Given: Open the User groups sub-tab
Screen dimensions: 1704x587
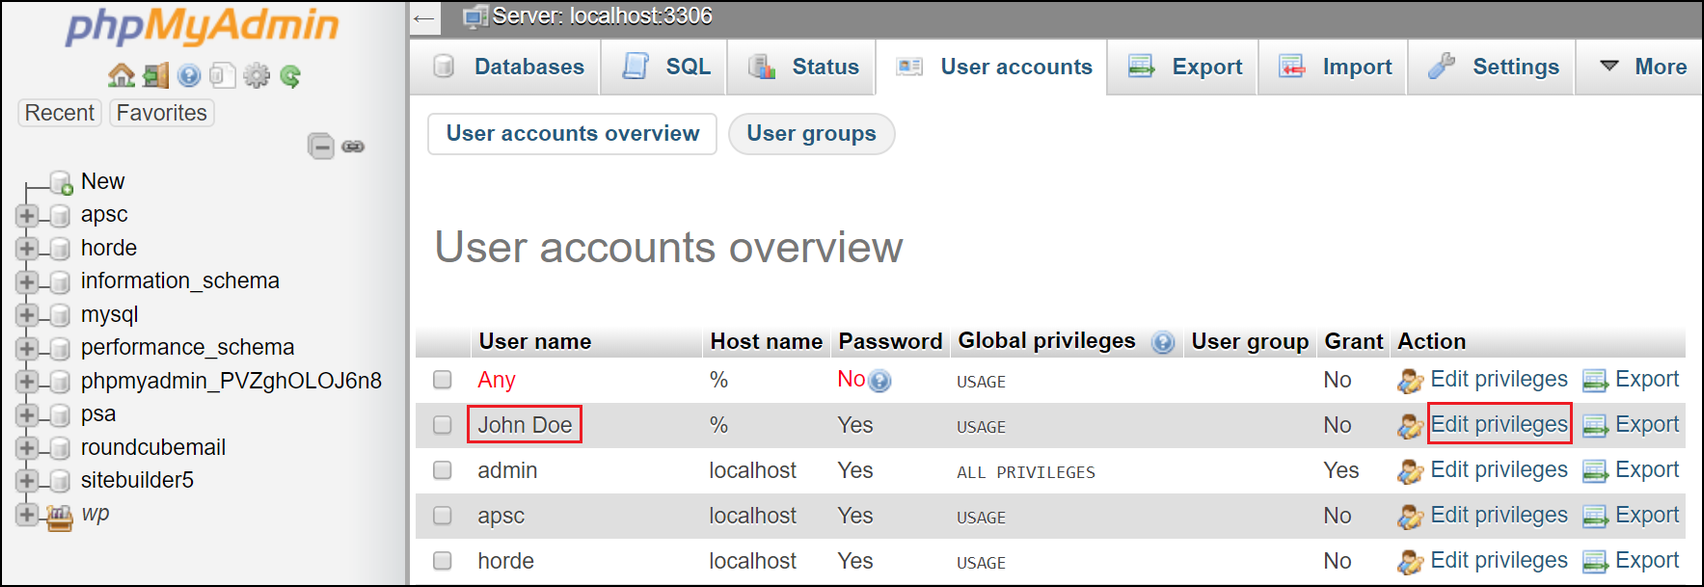Looking at the screenshot, I should [811, 134].
